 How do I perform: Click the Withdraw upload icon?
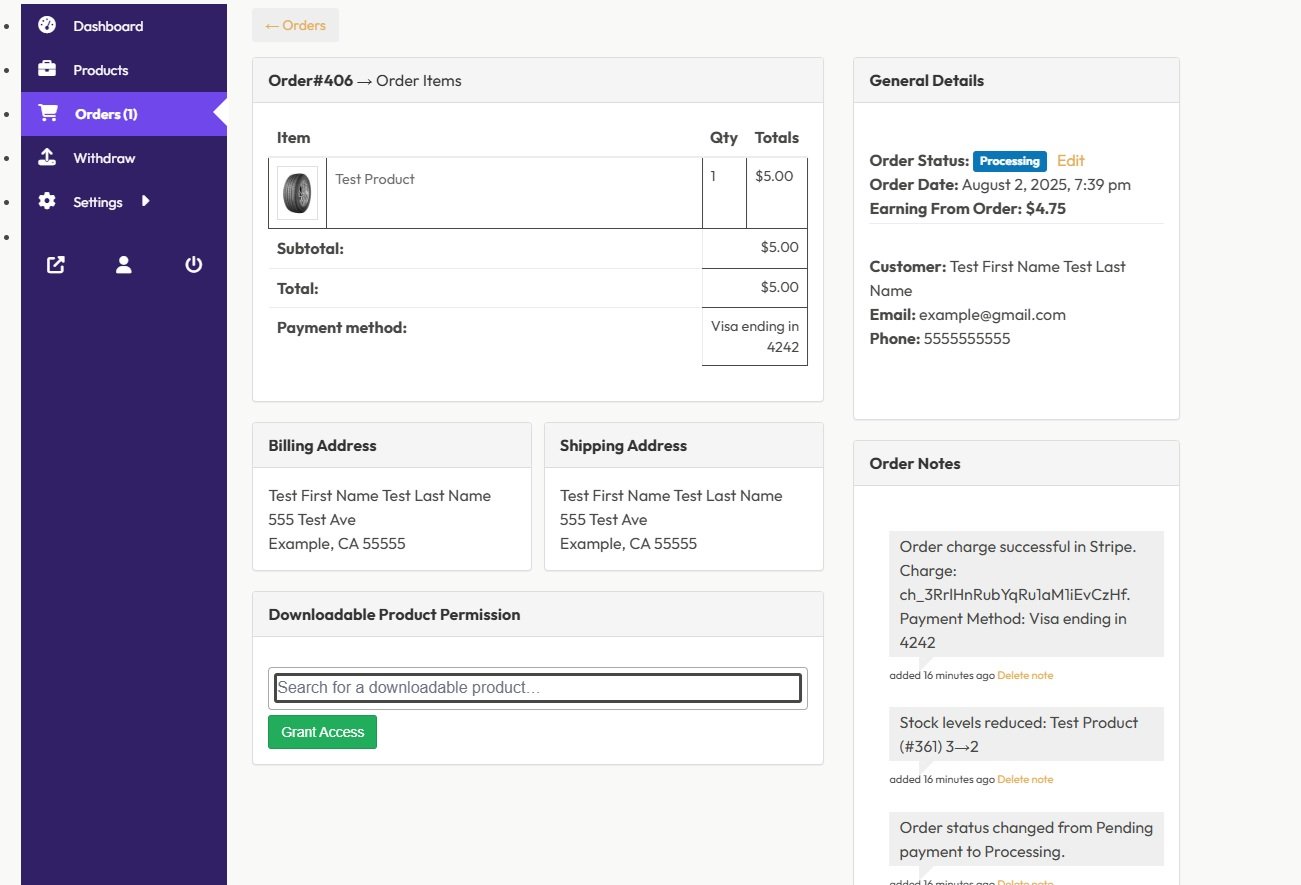tap(47, 158)
